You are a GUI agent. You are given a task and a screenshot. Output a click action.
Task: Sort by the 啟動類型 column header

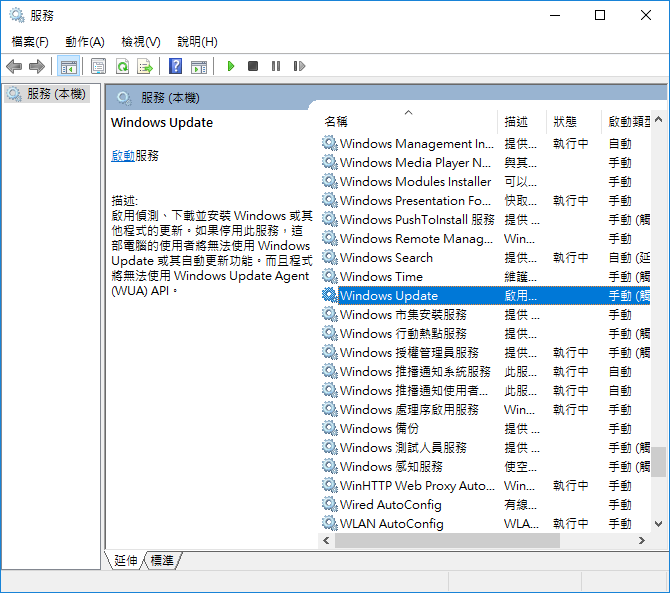[626, 122]
